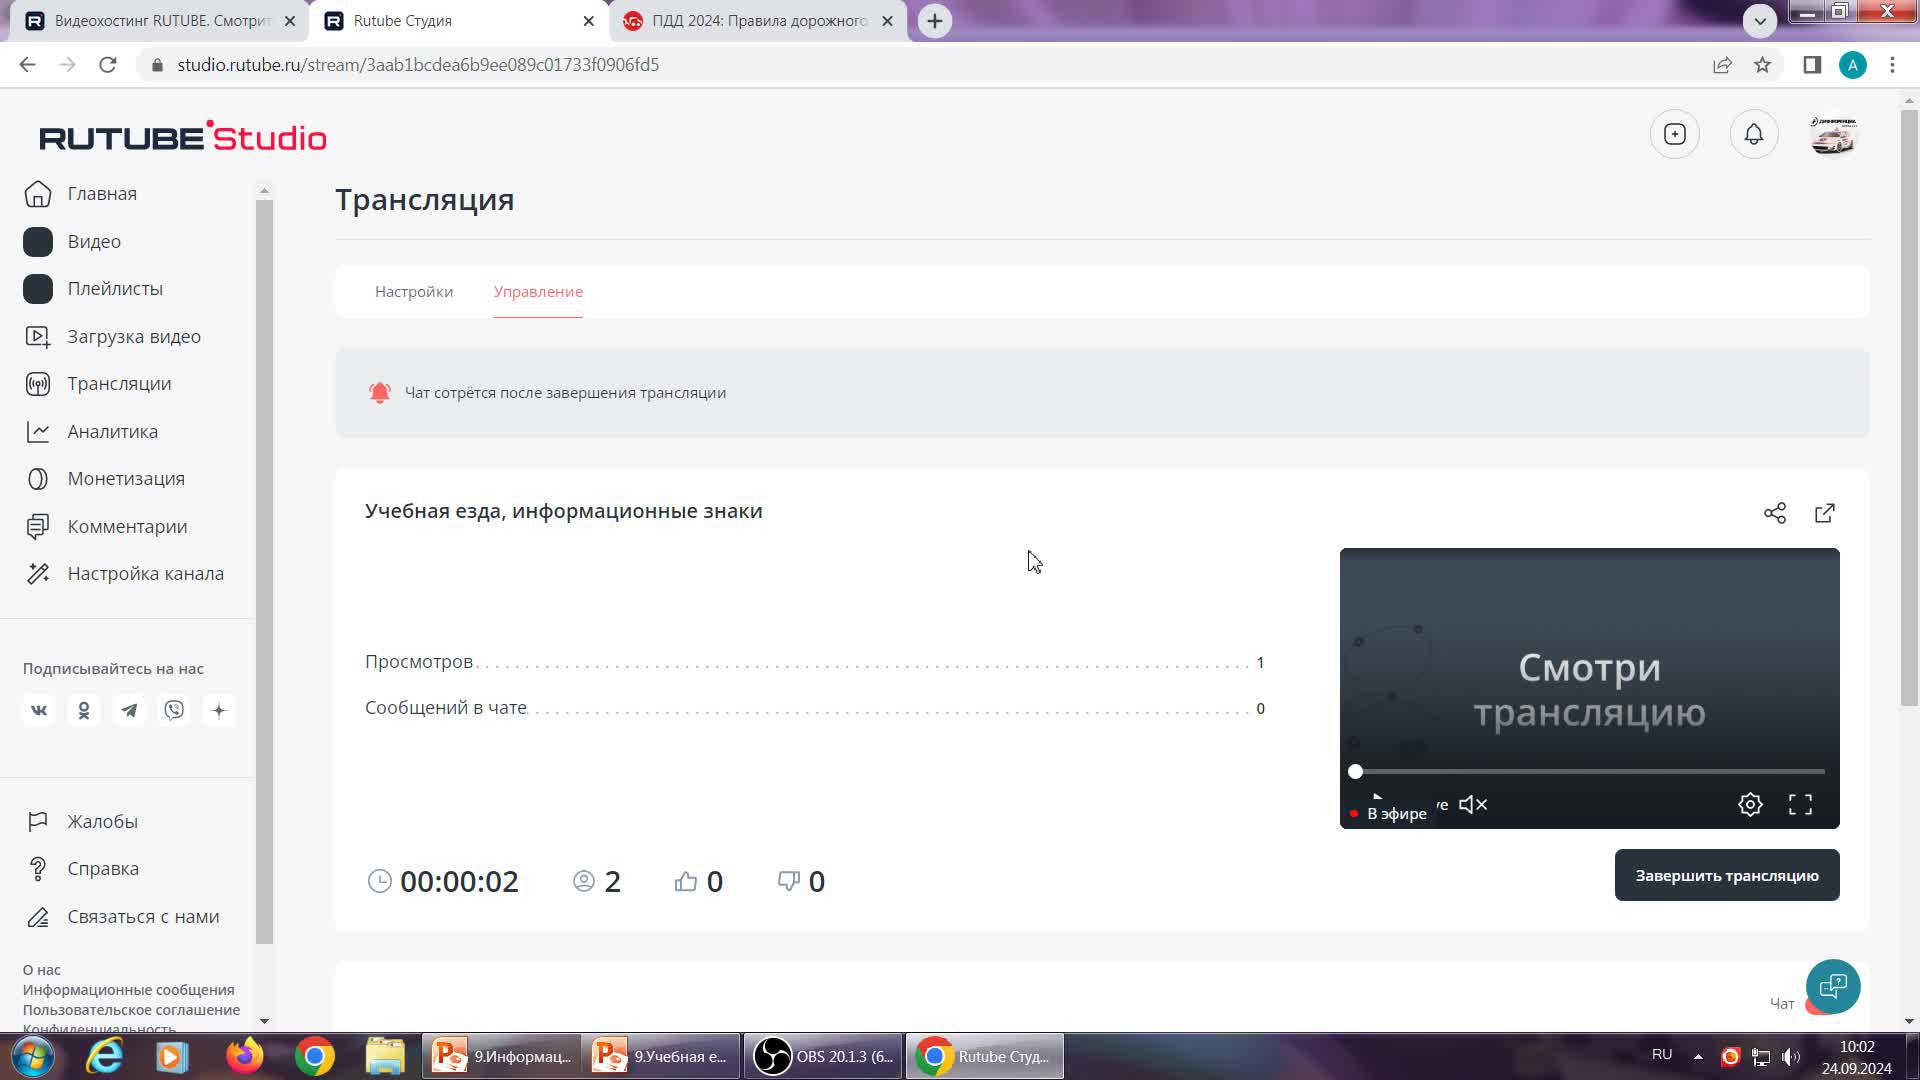This screenshot has width=1920, height=1080.
Task: Open Аналитика in the sidebar
Action: point(112,431)
